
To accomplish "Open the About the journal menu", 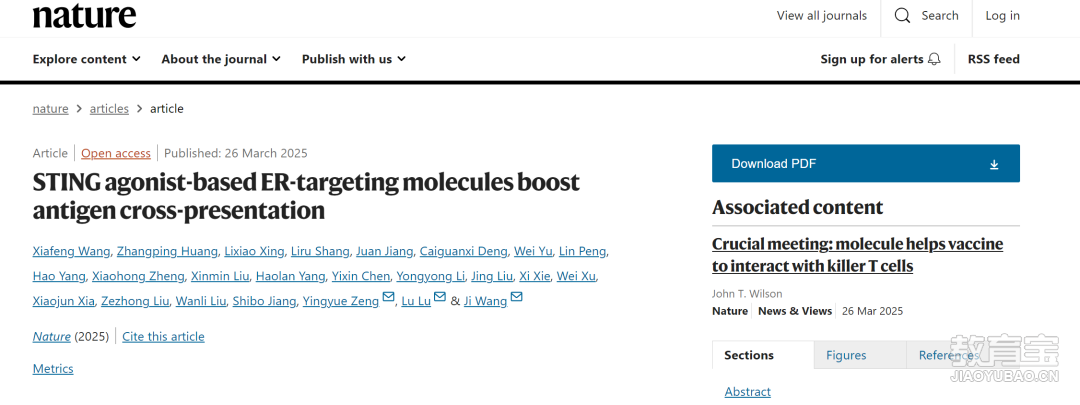I will tap(221, 59).
